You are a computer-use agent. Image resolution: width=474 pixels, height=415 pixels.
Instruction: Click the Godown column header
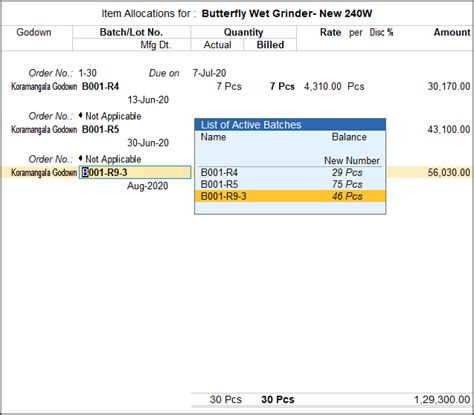(34, 32)
